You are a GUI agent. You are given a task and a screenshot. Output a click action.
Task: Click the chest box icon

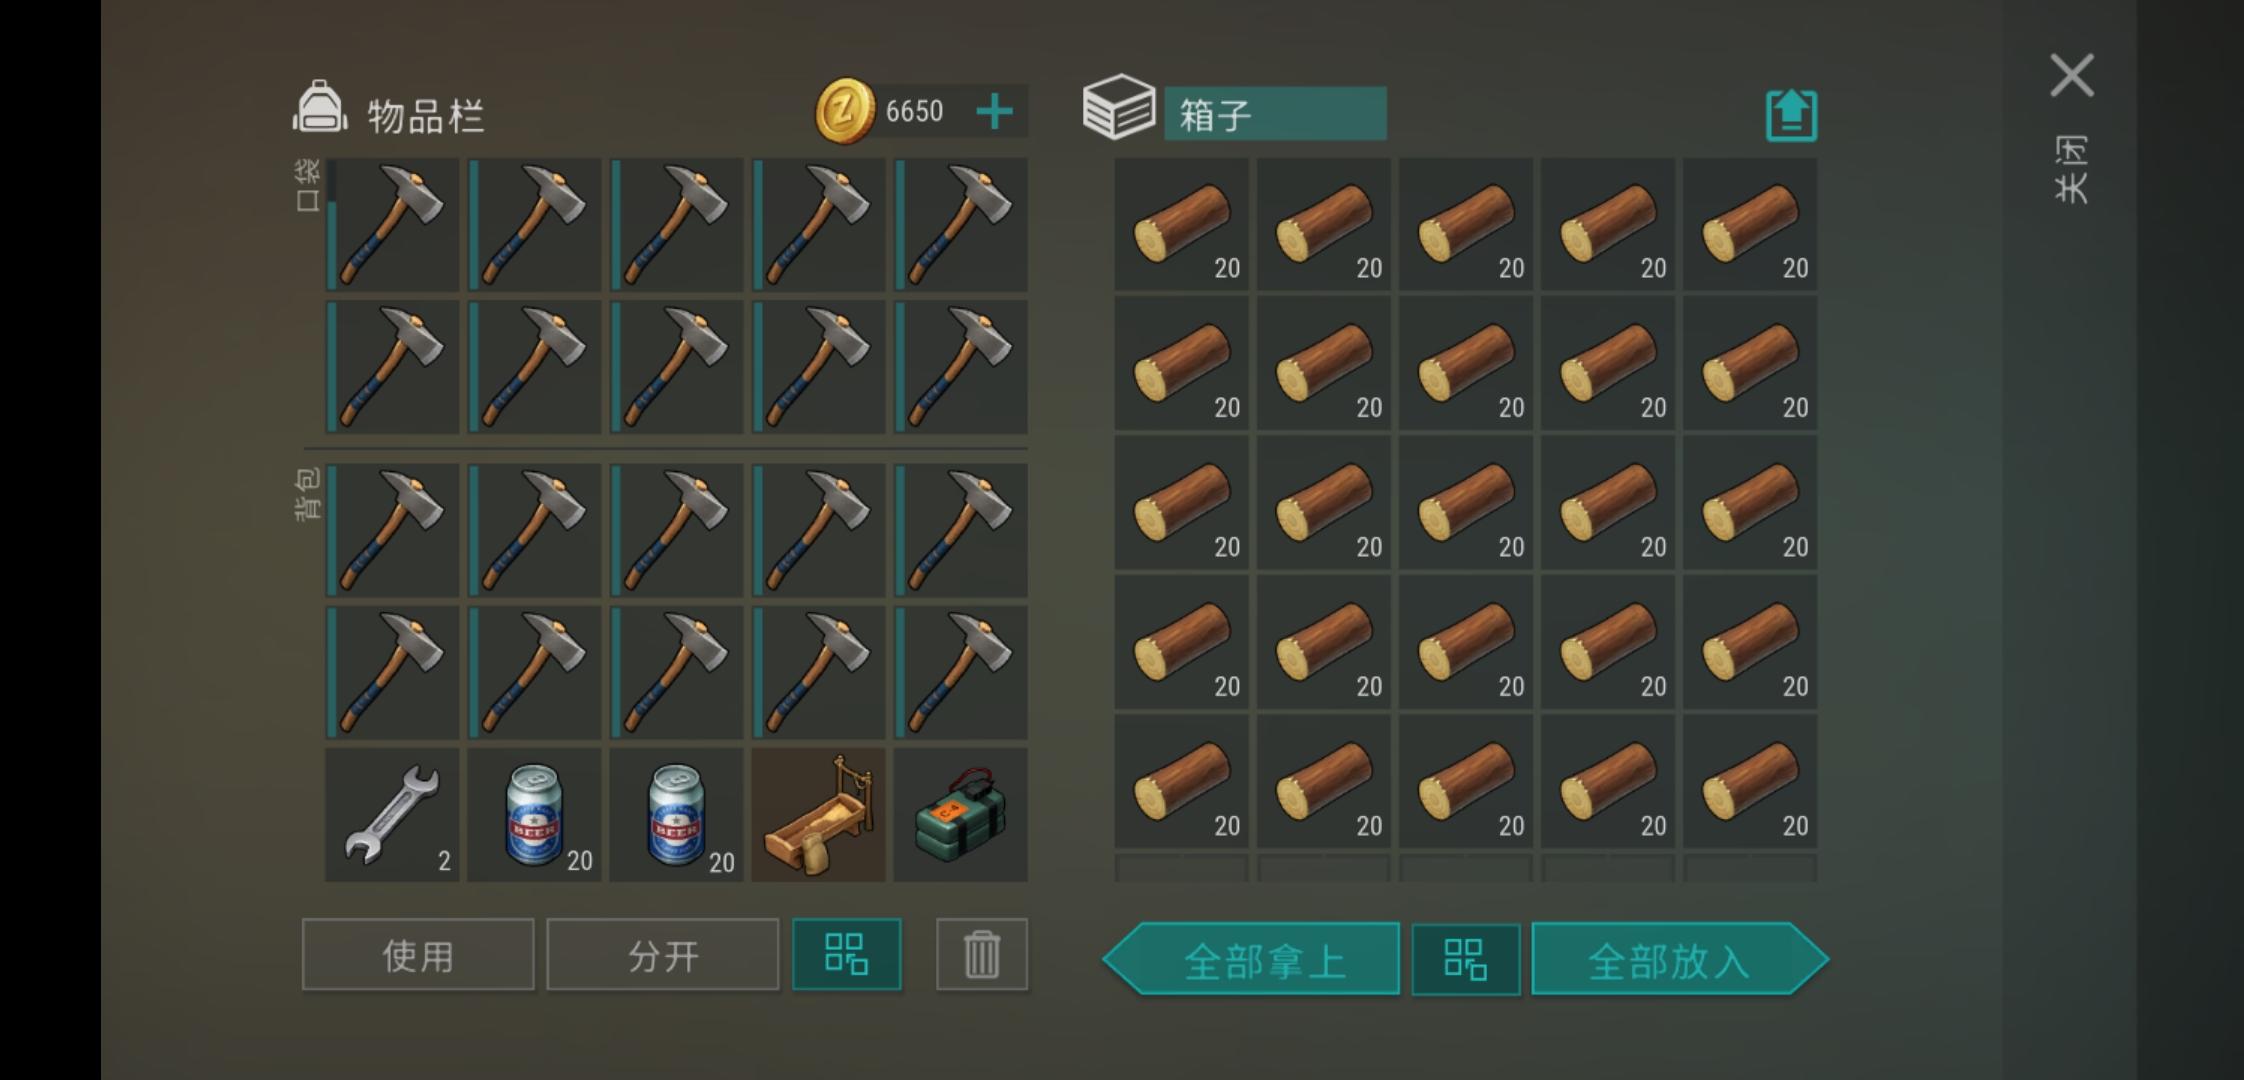point(1119,107)
